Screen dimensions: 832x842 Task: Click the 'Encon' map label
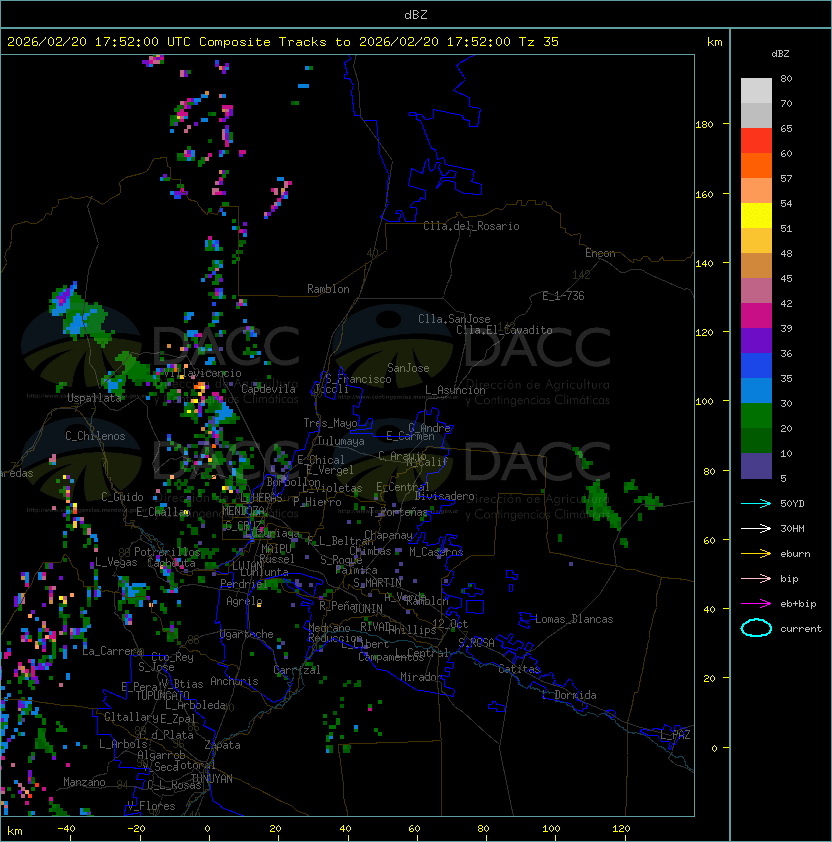click(600, 253)
